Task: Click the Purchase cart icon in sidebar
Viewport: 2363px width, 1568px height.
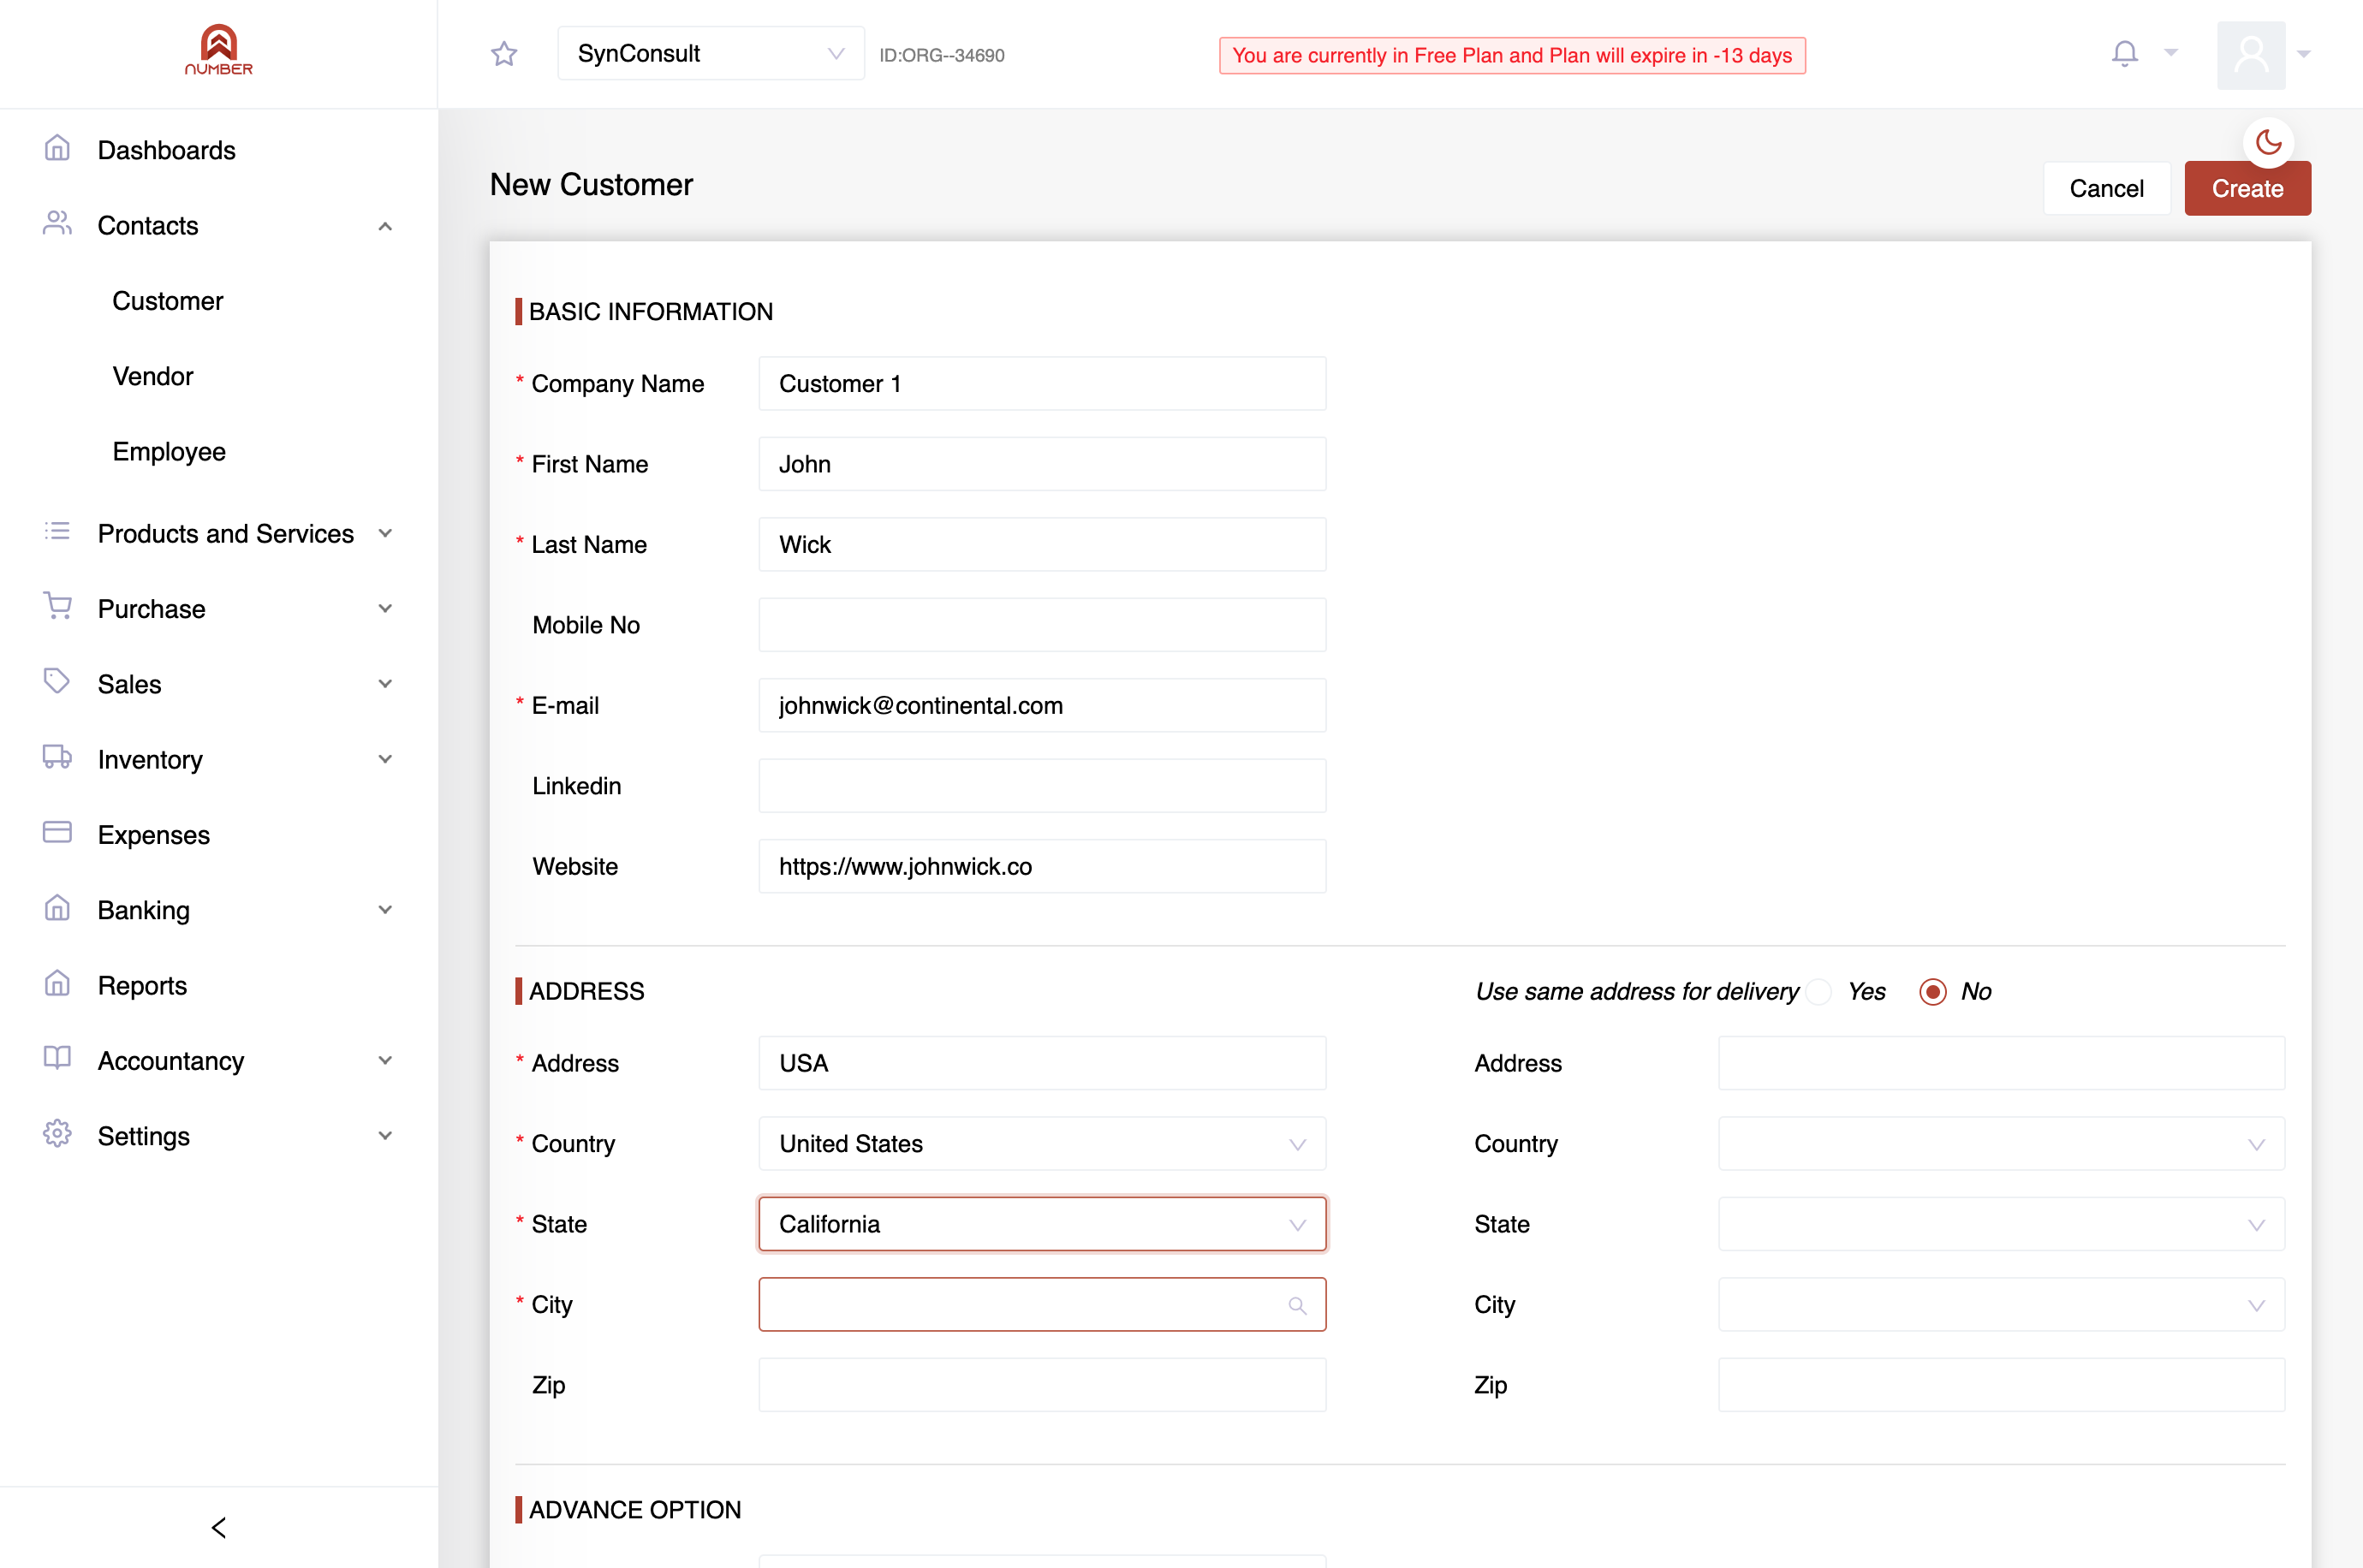Action: click(57, 607)
